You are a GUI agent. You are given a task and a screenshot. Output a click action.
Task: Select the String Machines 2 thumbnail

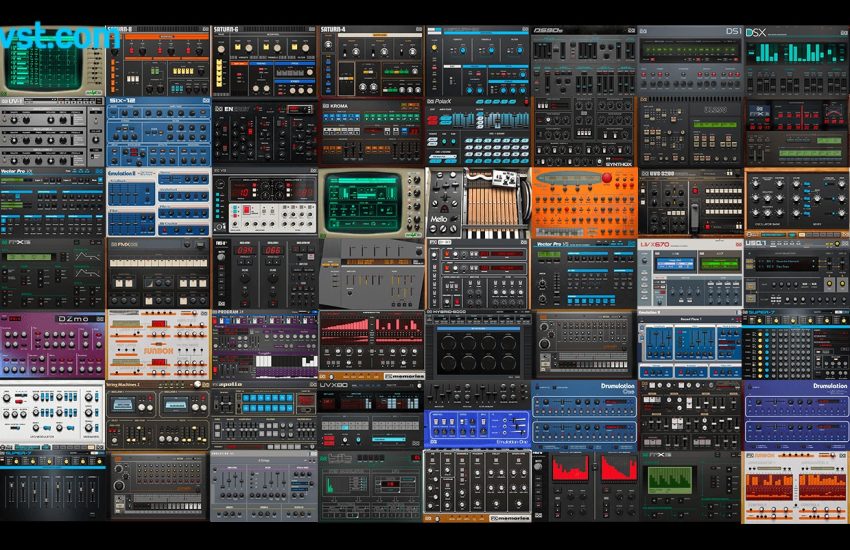tap(158, 416)
